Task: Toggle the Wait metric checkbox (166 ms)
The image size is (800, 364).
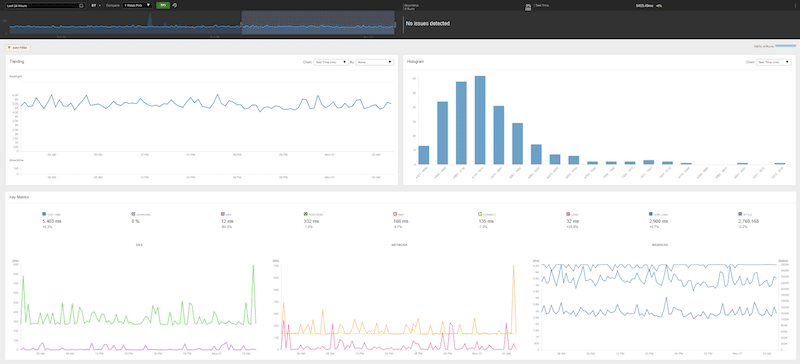Action: click(x=395, y=215)
